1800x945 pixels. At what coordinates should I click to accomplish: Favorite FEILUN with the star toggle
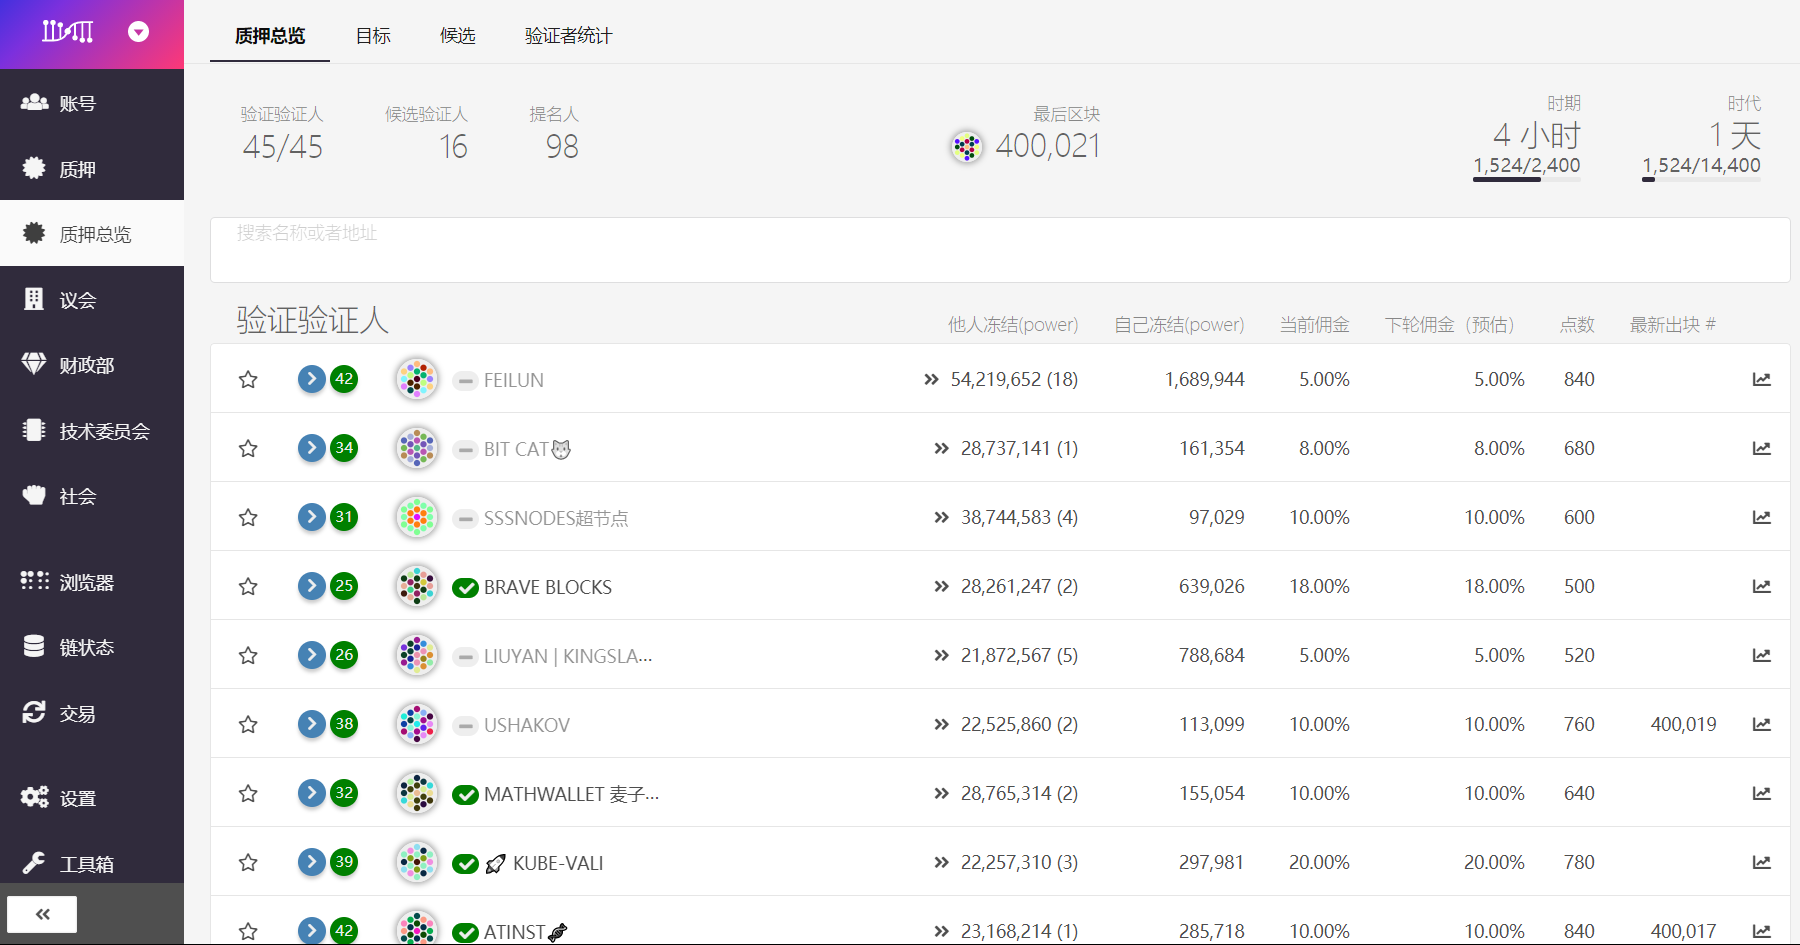(x=248, y=379)
